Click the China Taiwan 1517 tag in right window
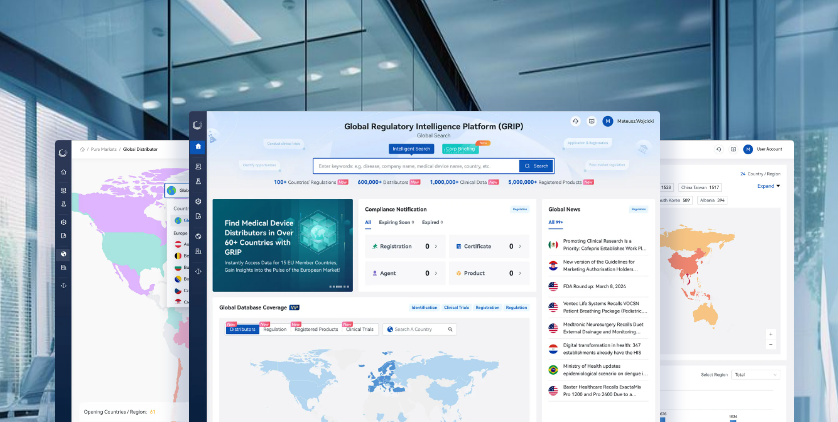Screen dimensions: 838x422 (700, 187)
